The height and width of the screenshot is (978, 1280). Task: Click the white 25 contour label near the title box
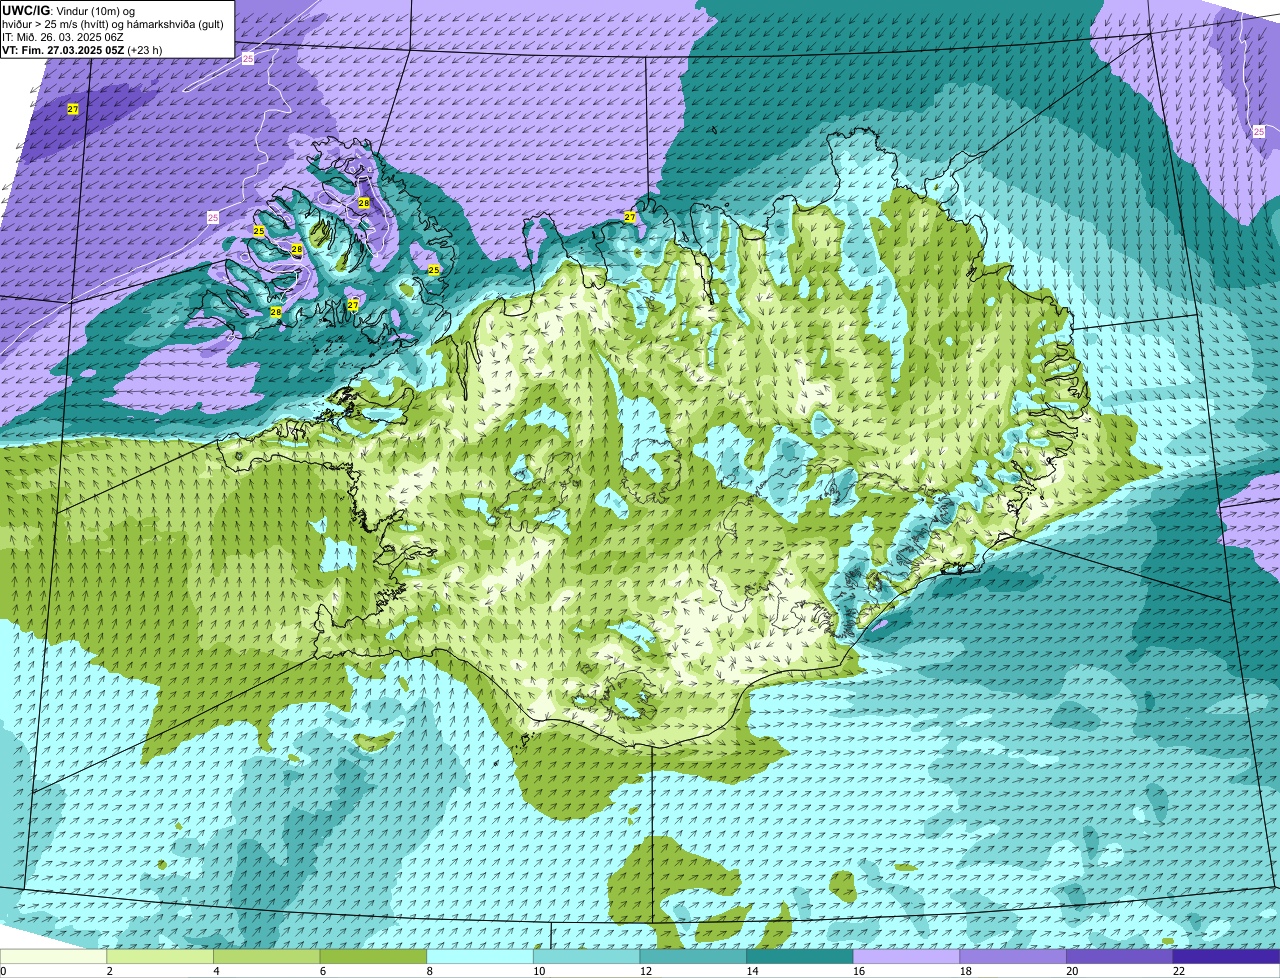click(248, 60)
